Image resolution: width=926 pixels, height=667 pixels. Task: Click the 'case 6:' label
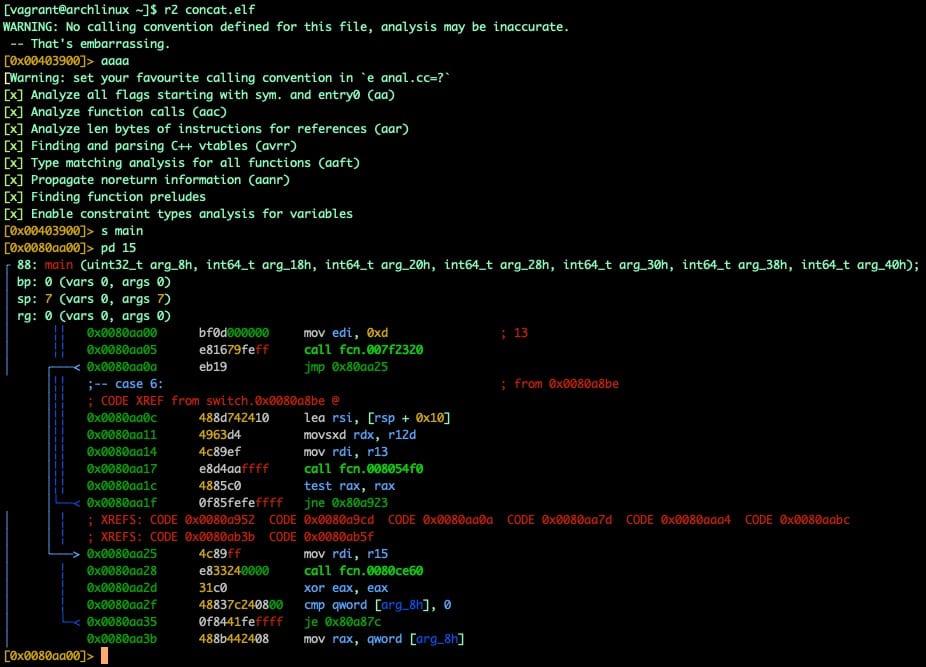(x=130, y=384)
